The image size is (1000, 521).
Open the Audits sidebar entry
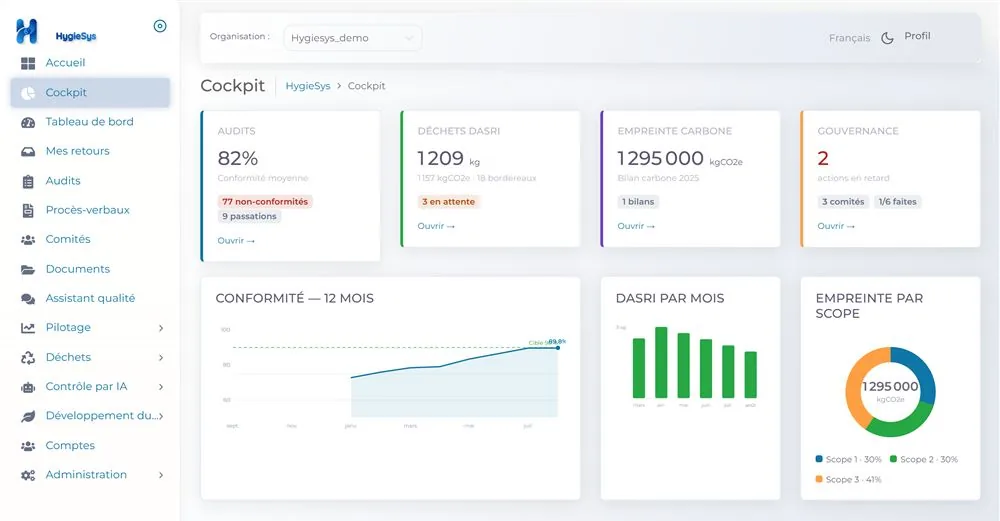coord(91,181)
